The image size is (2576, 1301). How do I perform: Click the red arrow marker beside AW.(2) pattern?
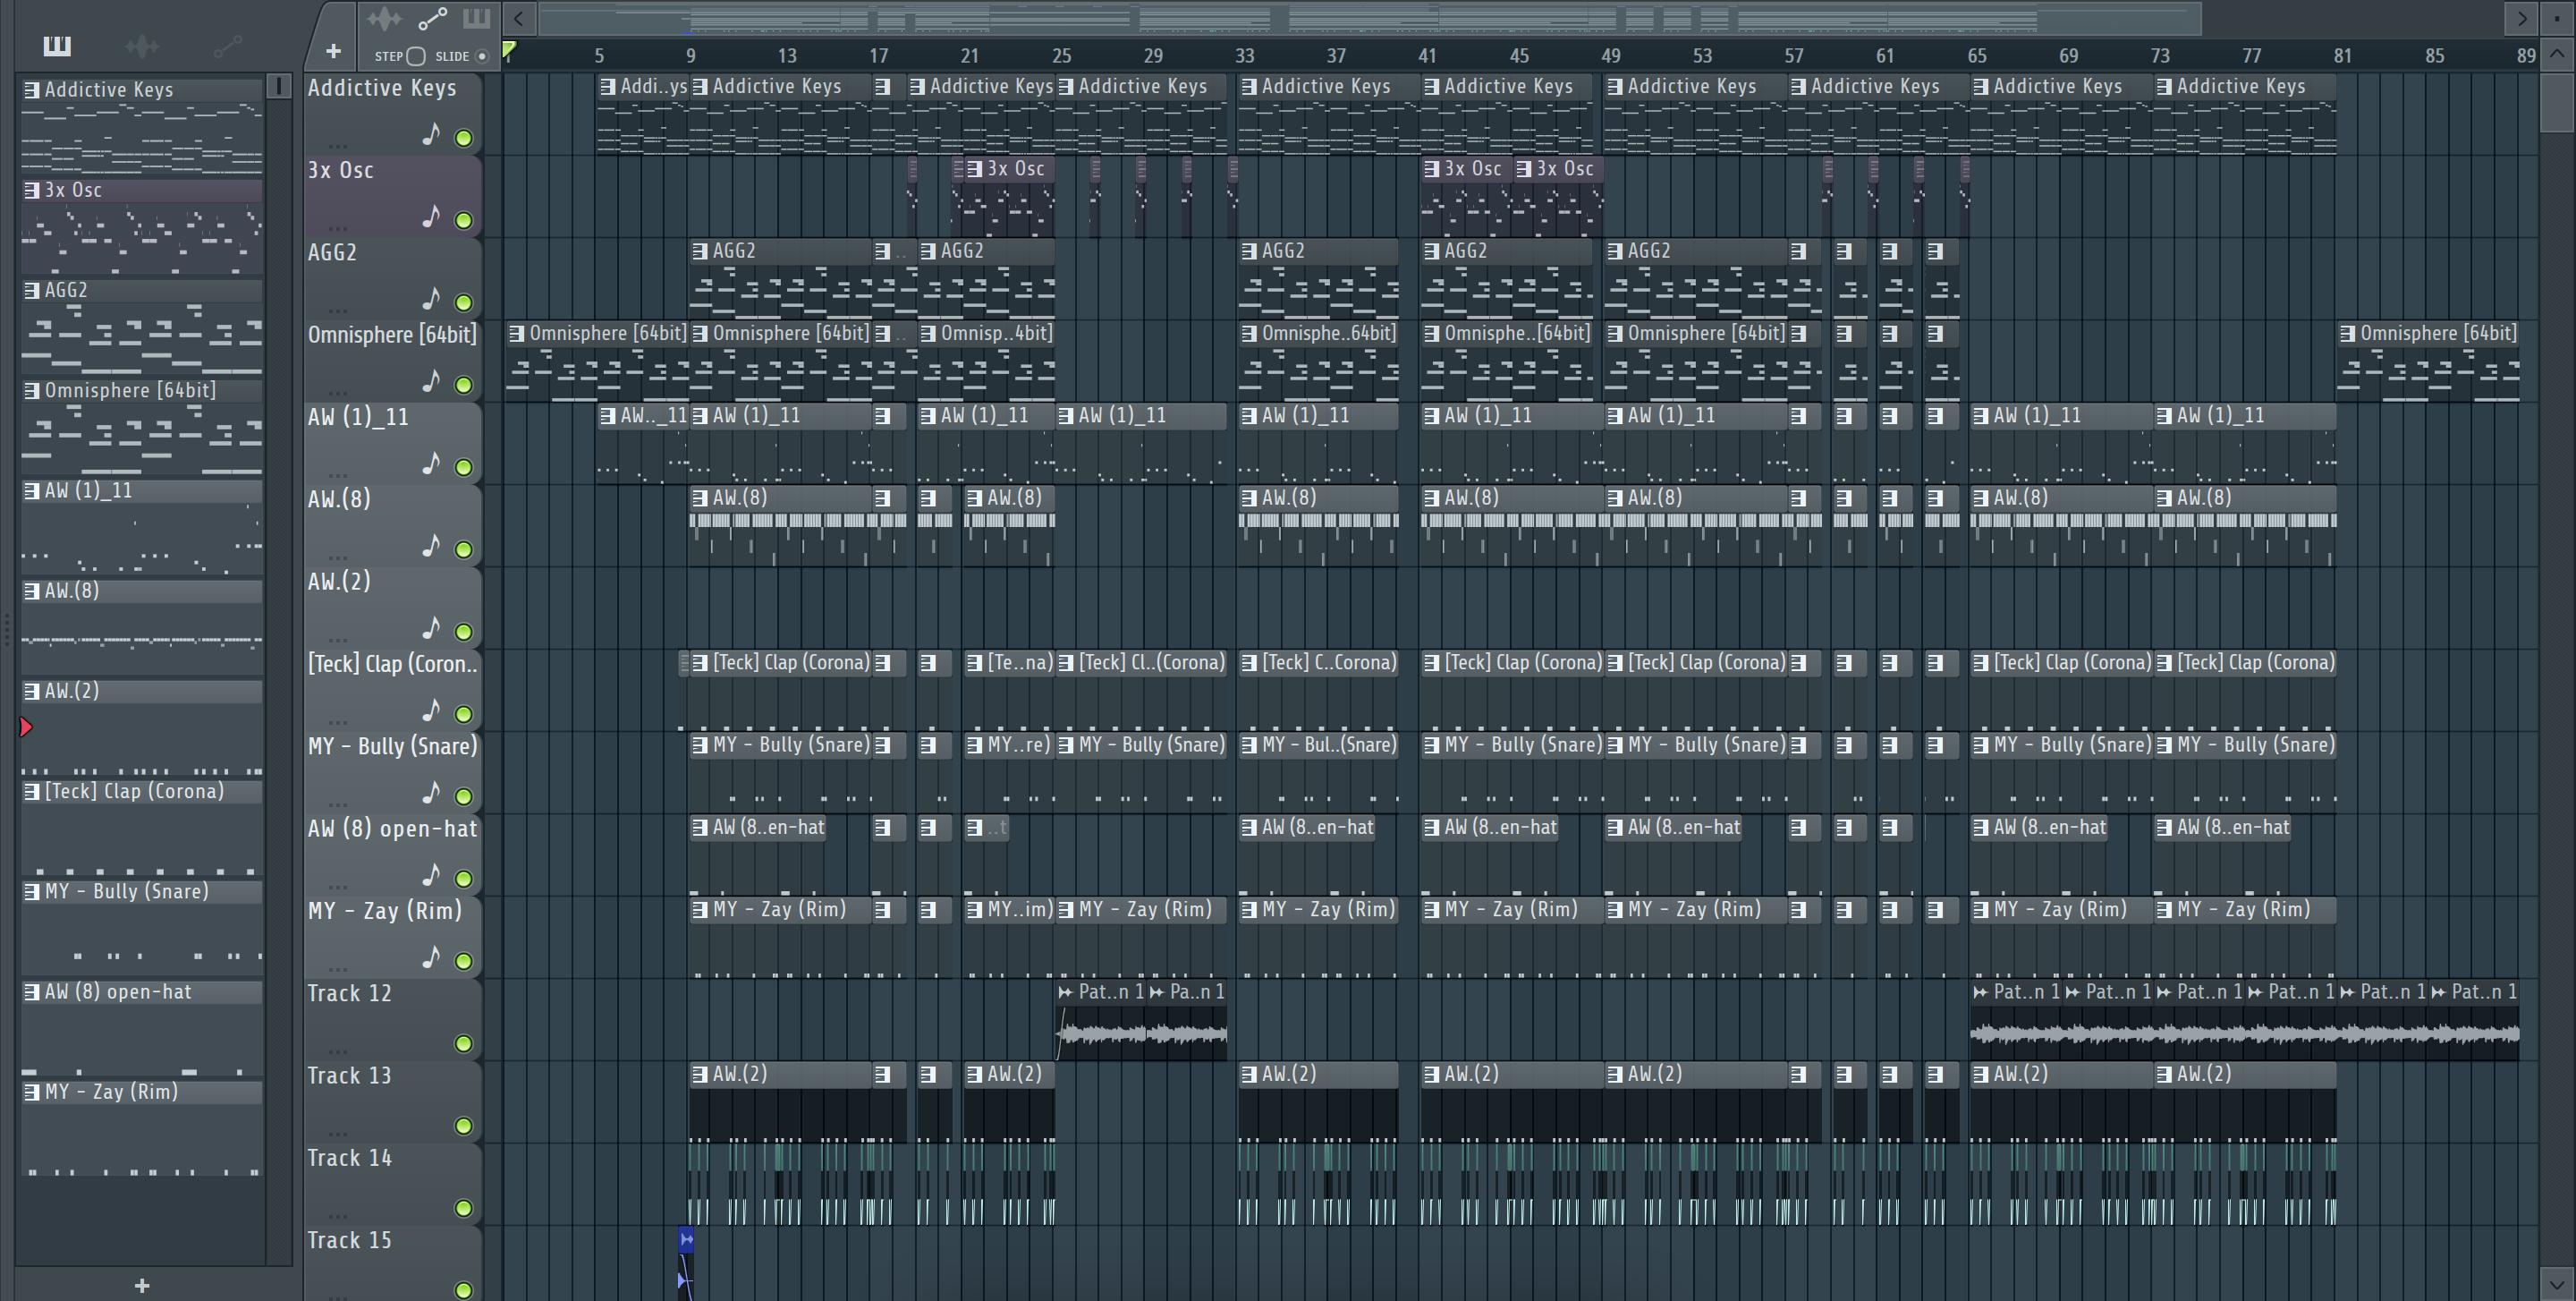pyautogui.click(x=26, y=727)
